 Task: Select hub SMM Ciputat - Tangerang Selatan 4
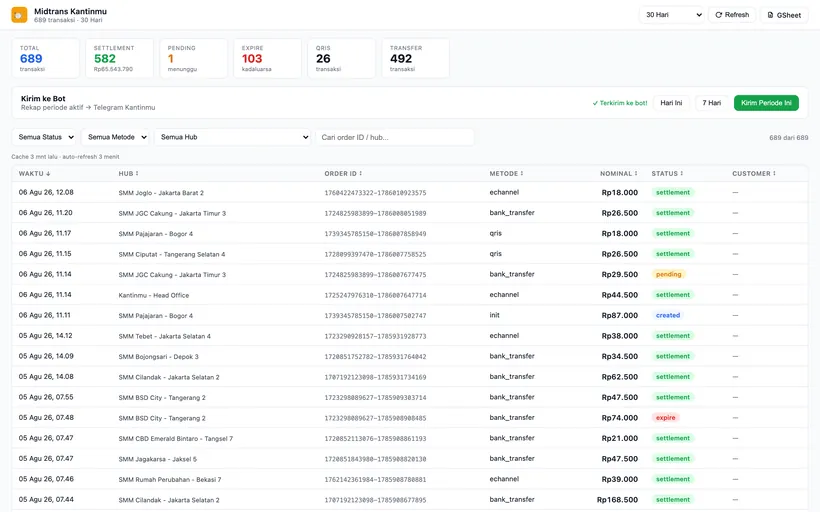(172, 255)
